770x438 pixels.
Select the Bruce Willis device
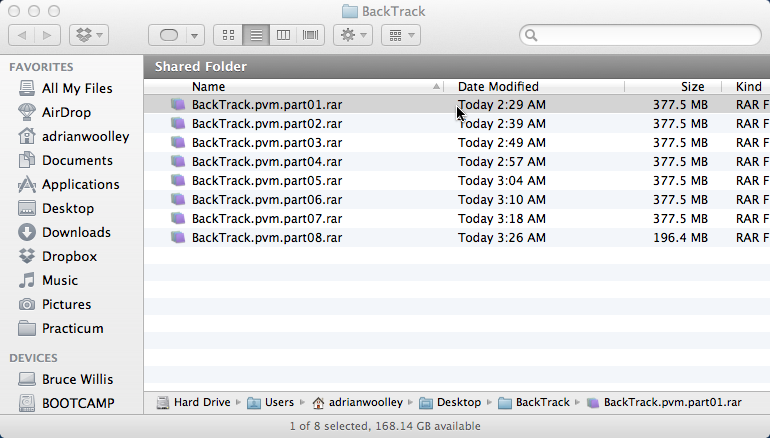pyautogui.click(x=79, y=379)
